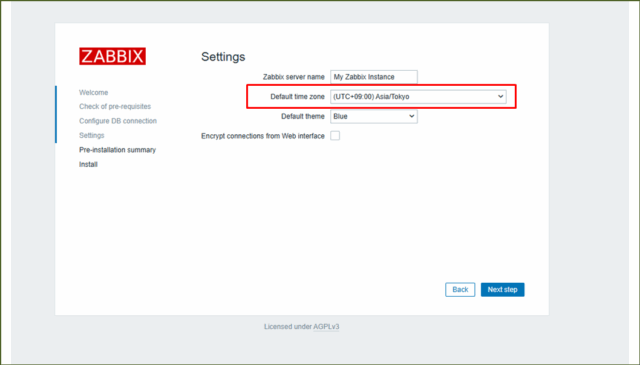640x365 pixels.
Task: Select the Install step in sidebar
Action: click(88, 165)
